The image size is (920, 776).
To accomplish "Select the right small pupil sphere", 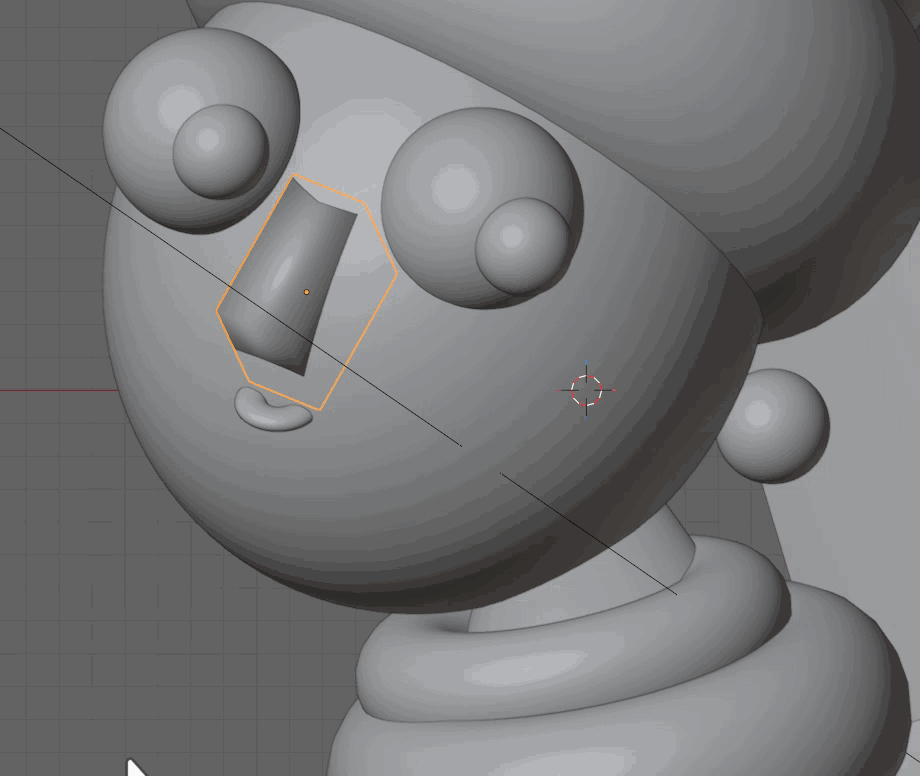I will click(x=523, y=246).
